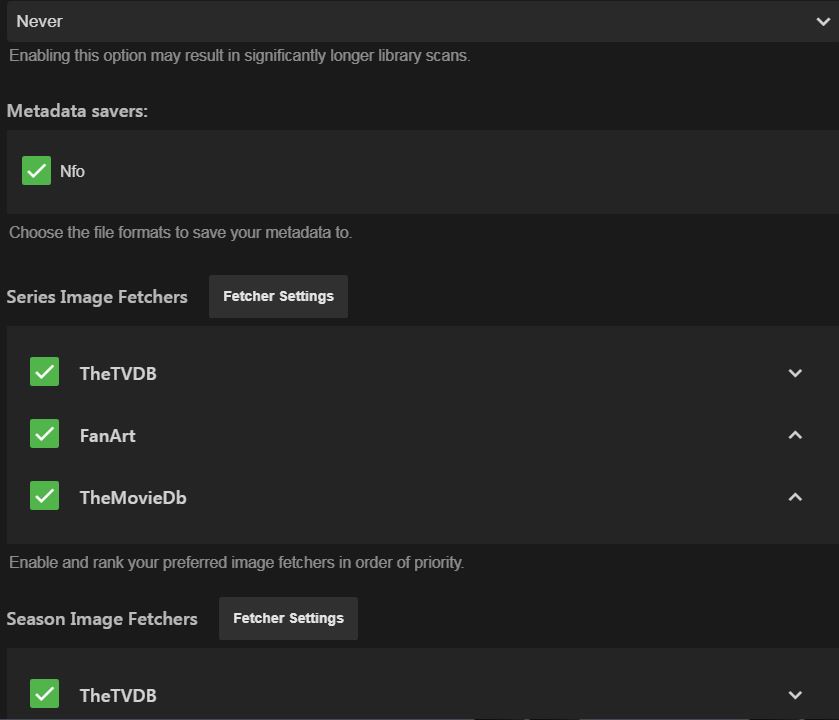Select the TheMovieDb fetcher name
Viewport: 839px width, 720px height.
[x=133, y=498]
